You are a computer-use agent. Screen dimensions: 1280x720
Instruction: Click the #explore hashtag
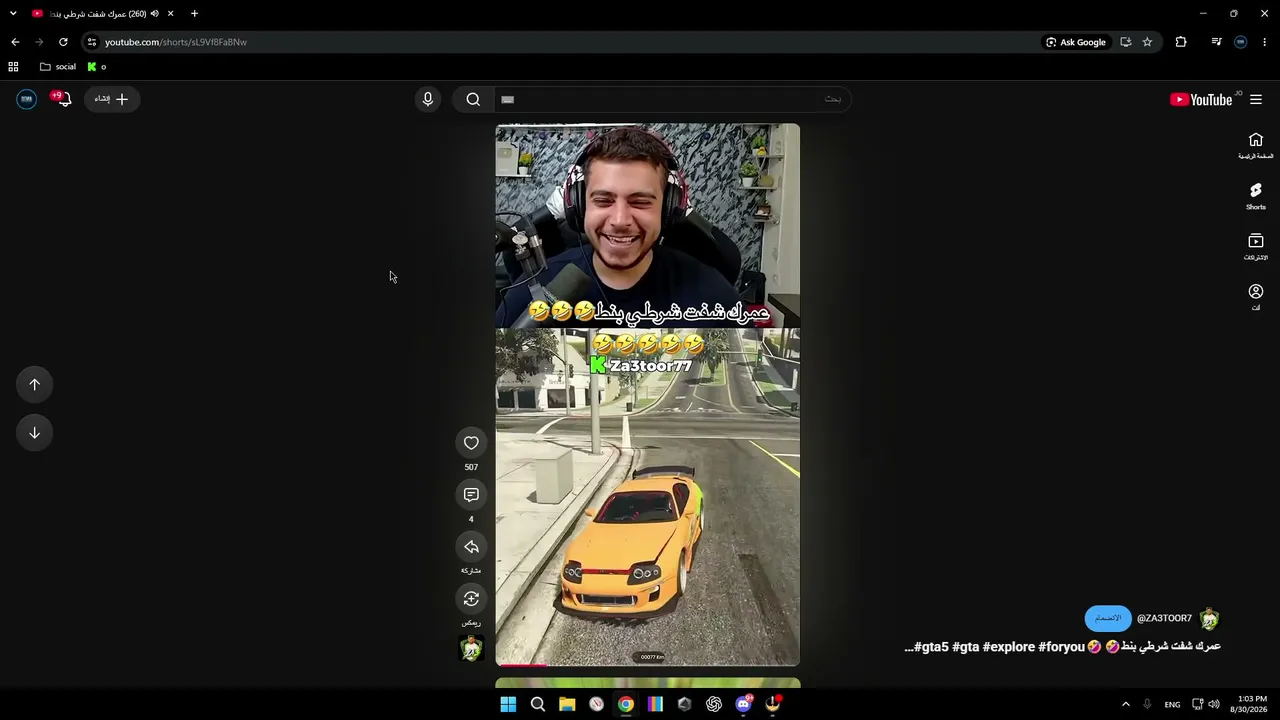coord(1008,647)
